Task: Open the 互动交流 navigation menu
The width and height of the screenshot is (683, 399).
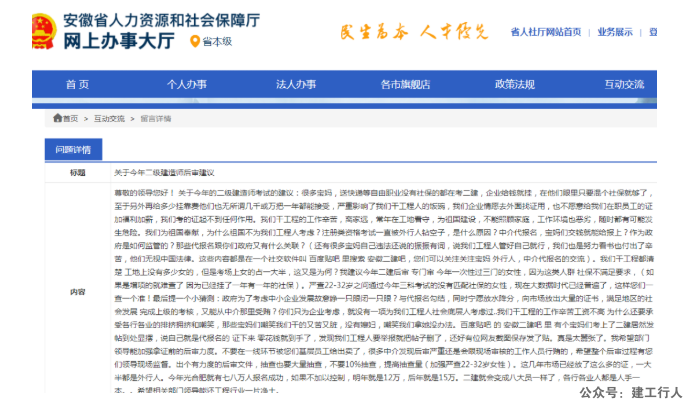Action: tap(624, 85)
